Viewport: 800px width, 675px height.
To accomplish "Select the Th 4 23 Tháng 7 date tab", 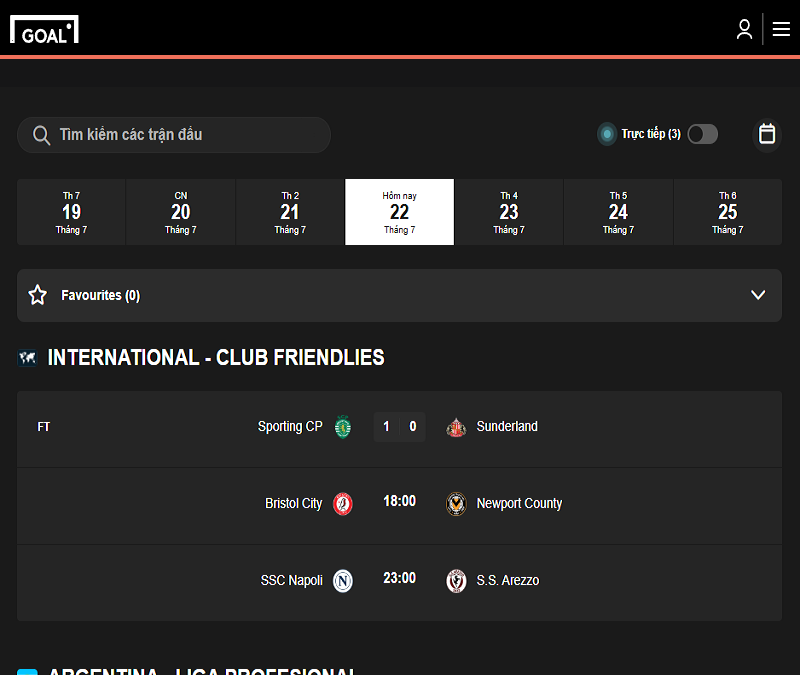I will pyautogui.click(x=509, y=212).
